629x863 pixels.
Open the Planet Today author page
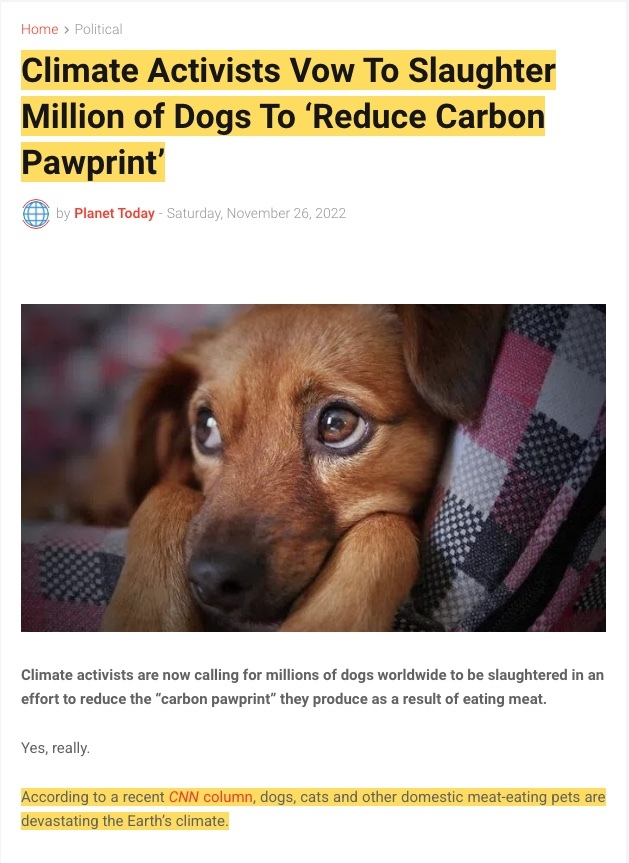(x=114, y=214)
